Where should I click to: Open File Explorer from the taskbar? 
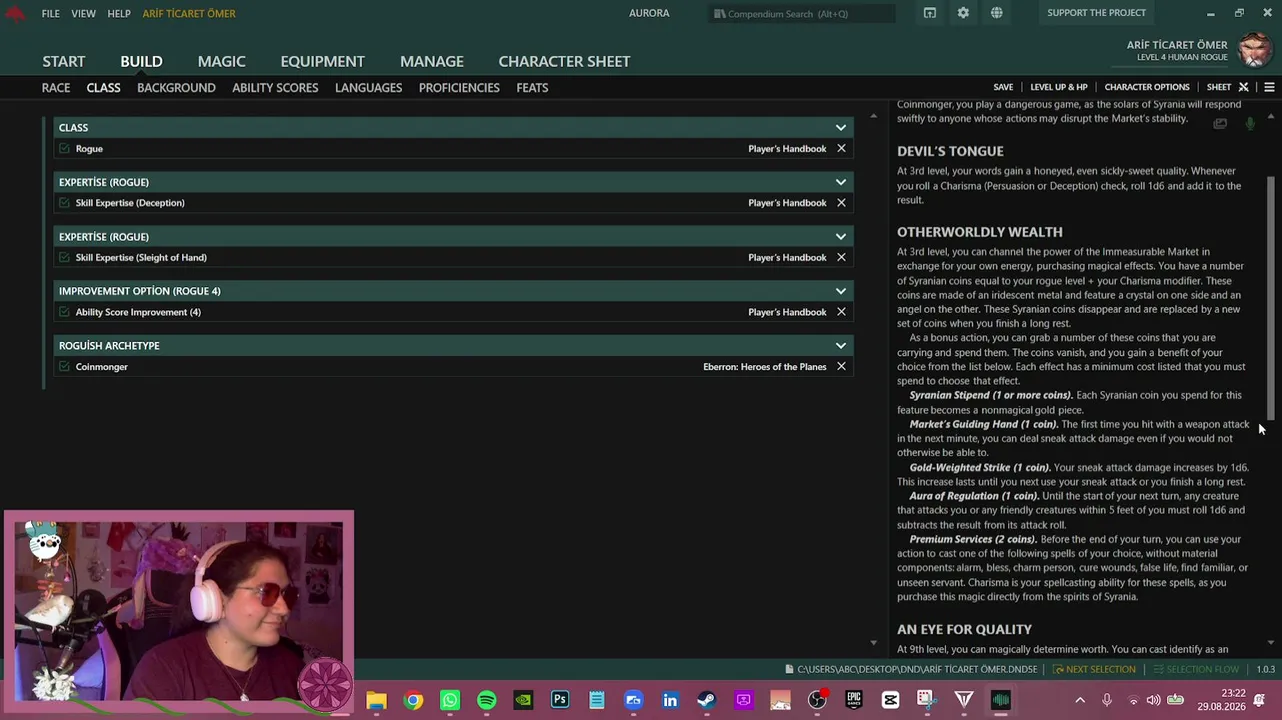376,700
